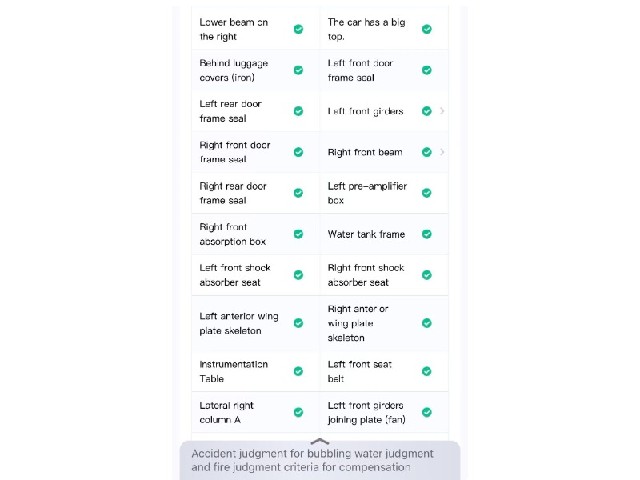The width and height of the screenshot is (640, 480).
Task: Click check icon for Behind luggage covers (iron)
Action: [298, 70]
